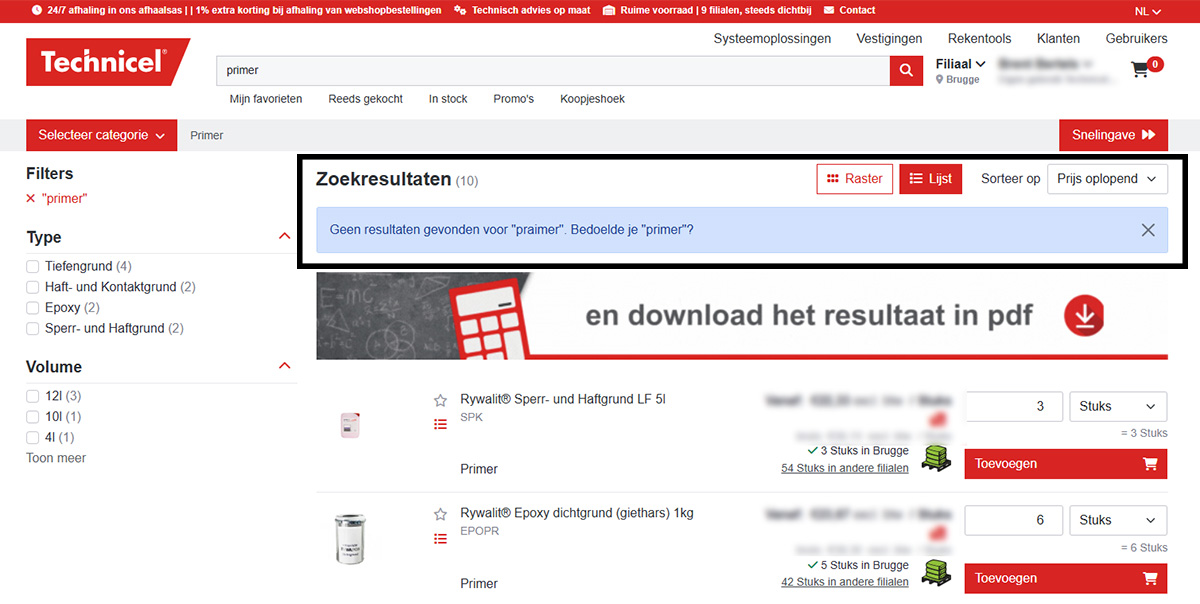Click 'Toon meer' under Volume
Viewport: 1200px width, 604px height.
click(x=56, y=458)
